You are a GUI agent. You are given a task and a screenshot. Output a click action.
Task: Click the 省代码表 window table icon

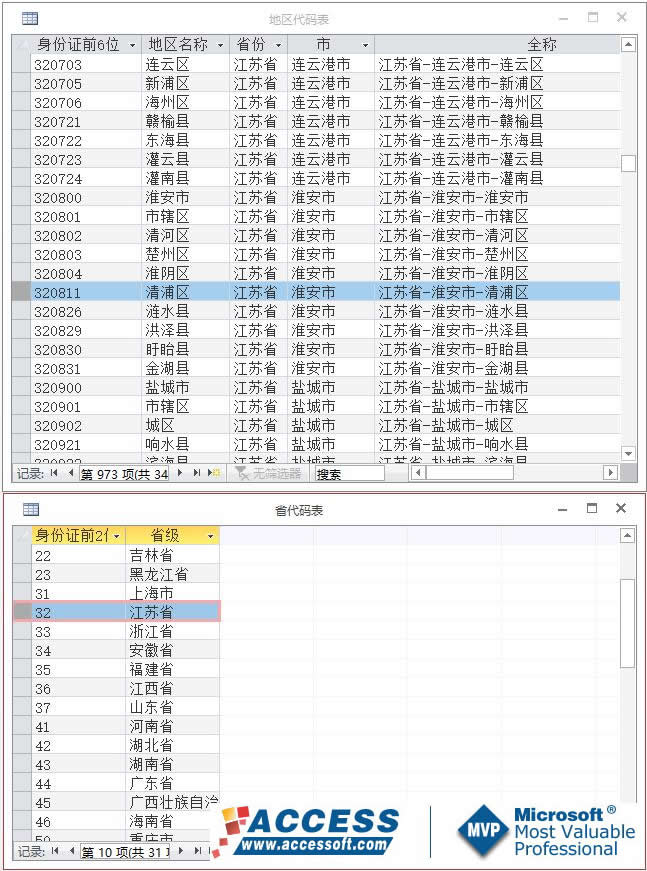(x=31, y=509)
